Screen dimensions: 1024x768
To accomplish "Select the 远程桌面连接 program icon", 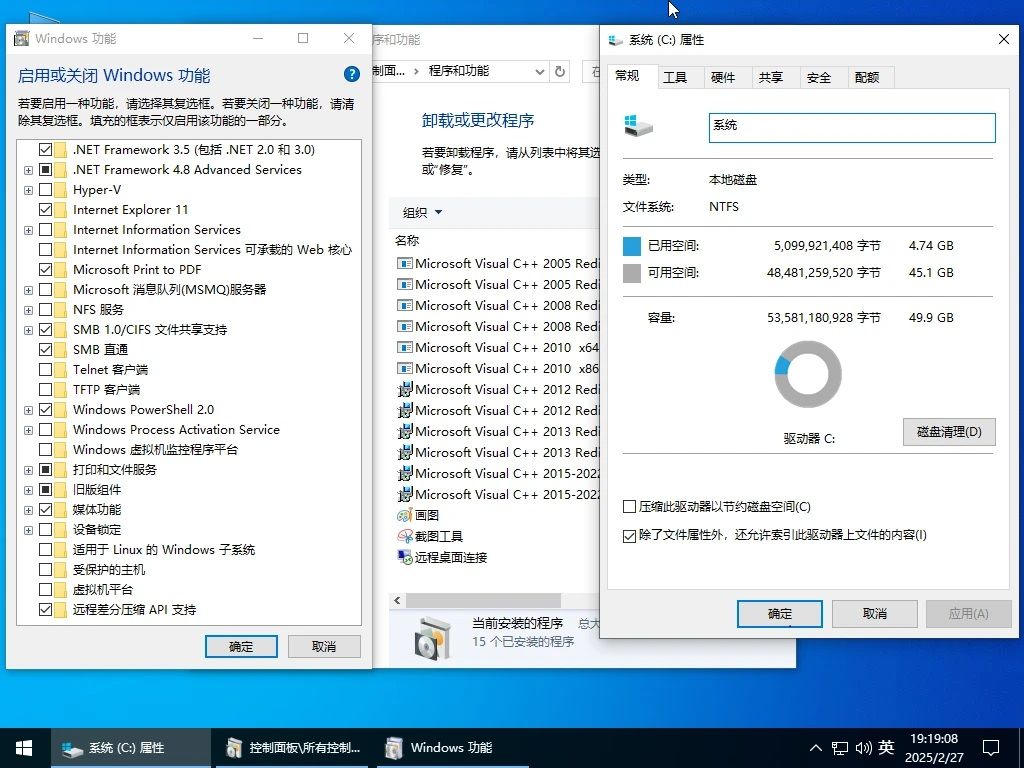I will (405, 558).
